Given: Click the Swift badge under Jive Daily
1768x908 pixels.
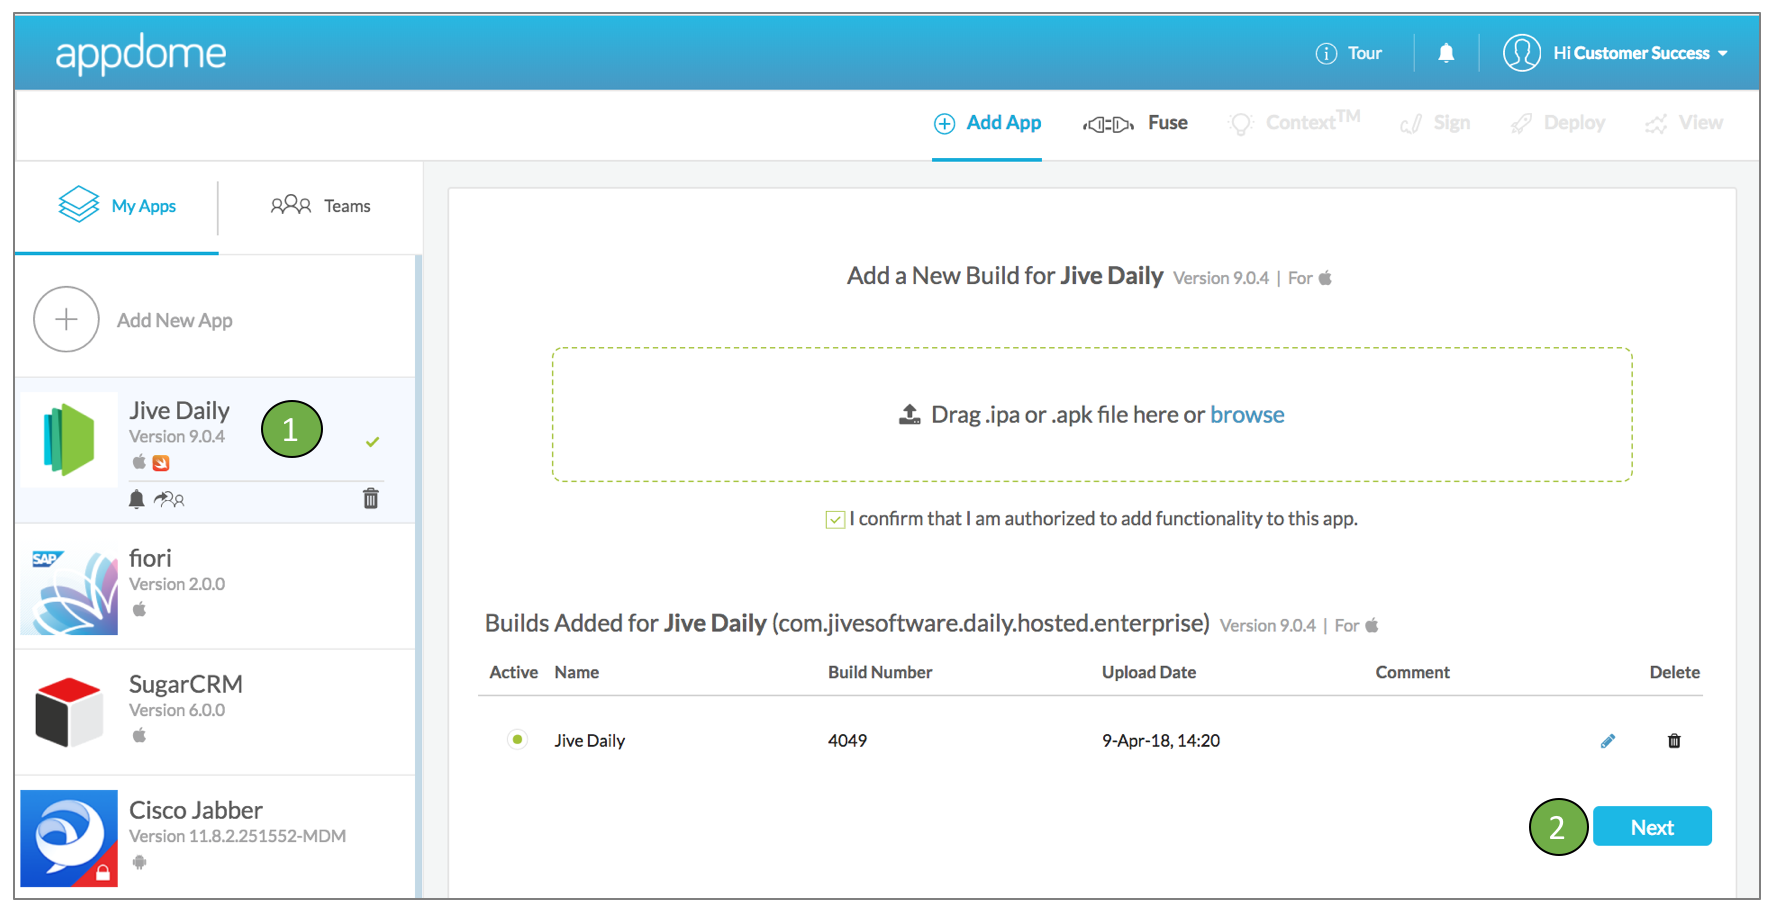Looking at the screenshot, I should click(161, 463).
